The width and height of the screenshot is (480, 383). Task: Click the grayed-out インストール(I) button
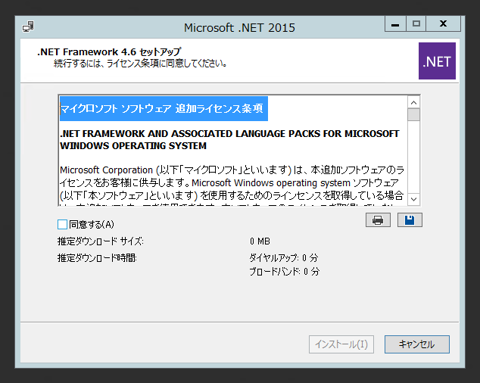[341, 344]
